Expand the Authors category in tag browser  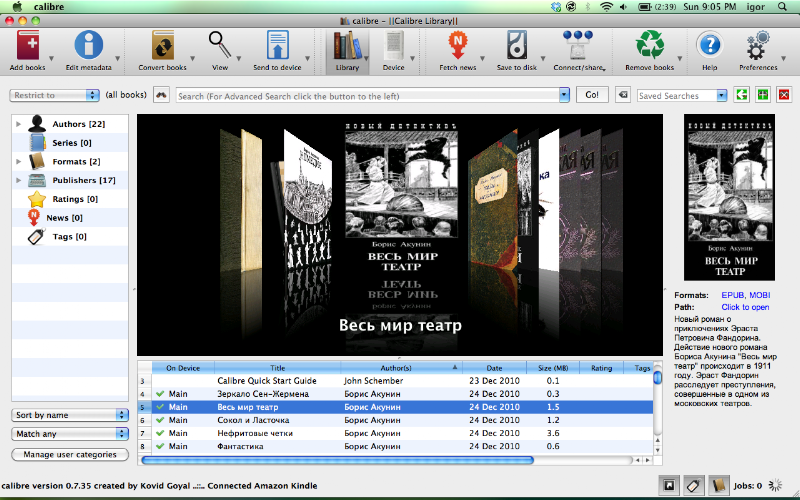18,124
